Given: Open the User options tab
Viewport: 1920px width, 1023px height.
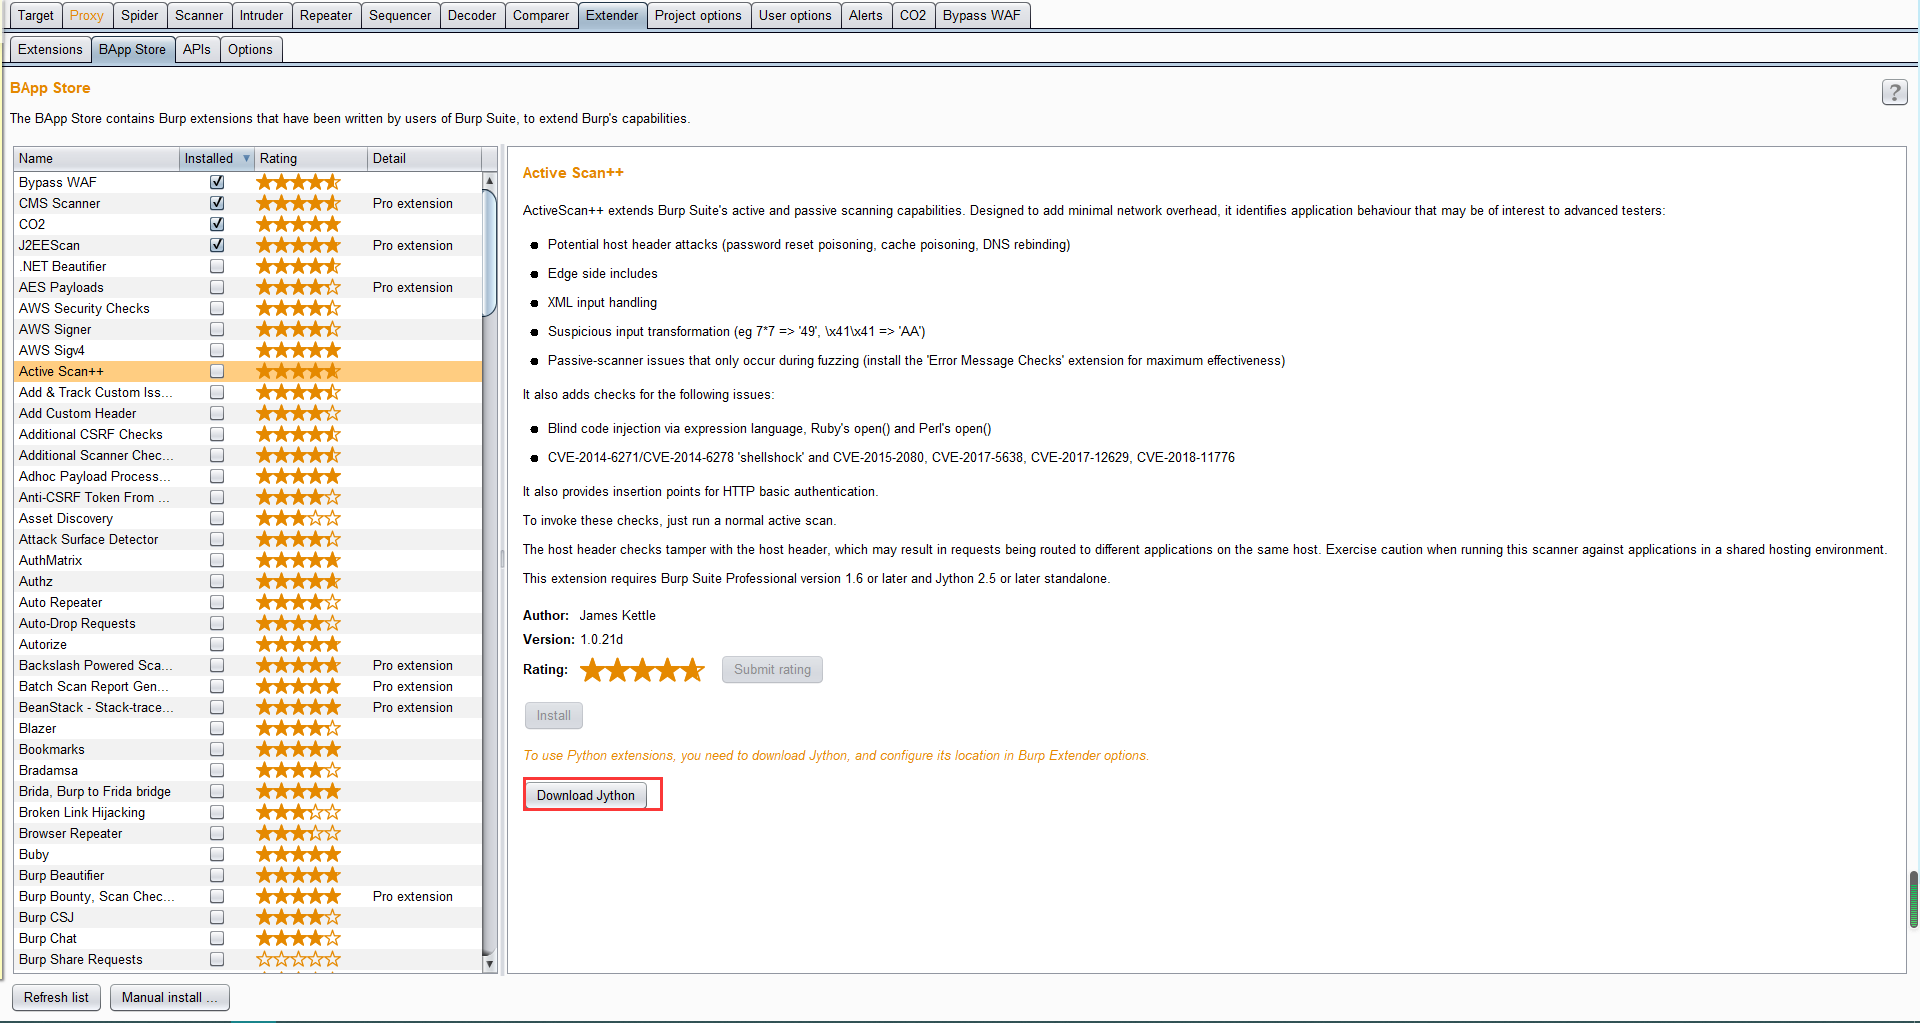Looking at the screenshot, I should point(795,15).
